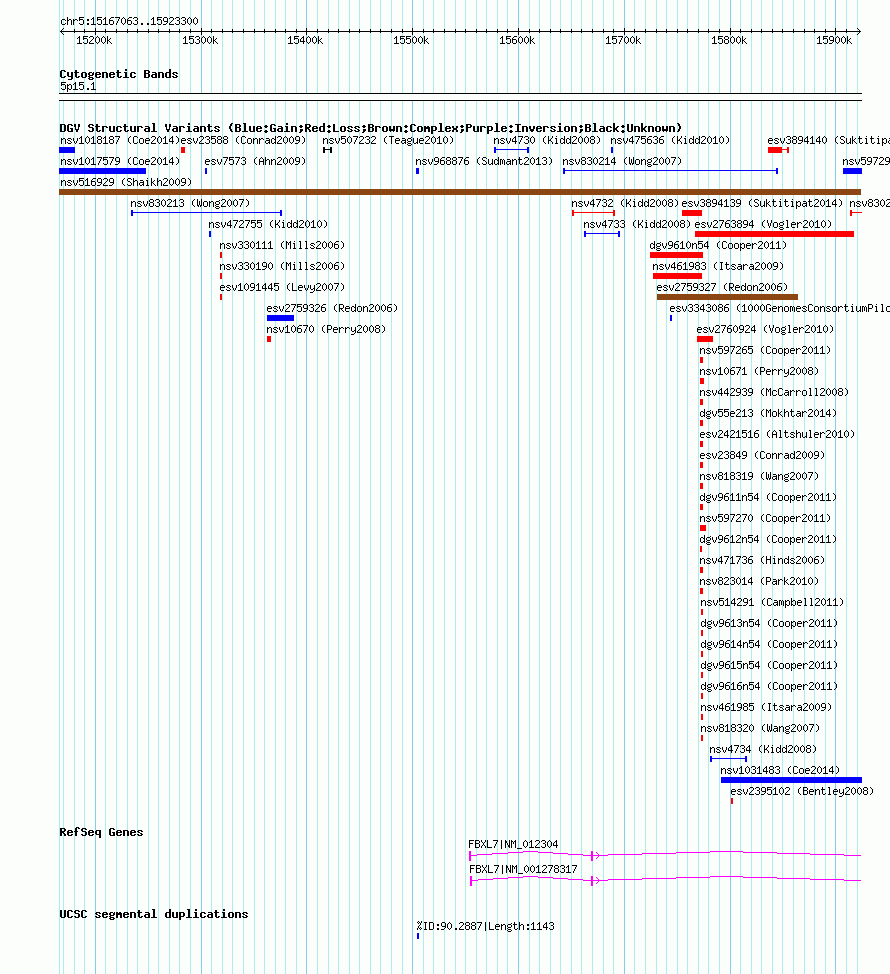Click the 5p15.1 cytogenetic band label
Screen dimensions: 890x974
coord(78,87)
